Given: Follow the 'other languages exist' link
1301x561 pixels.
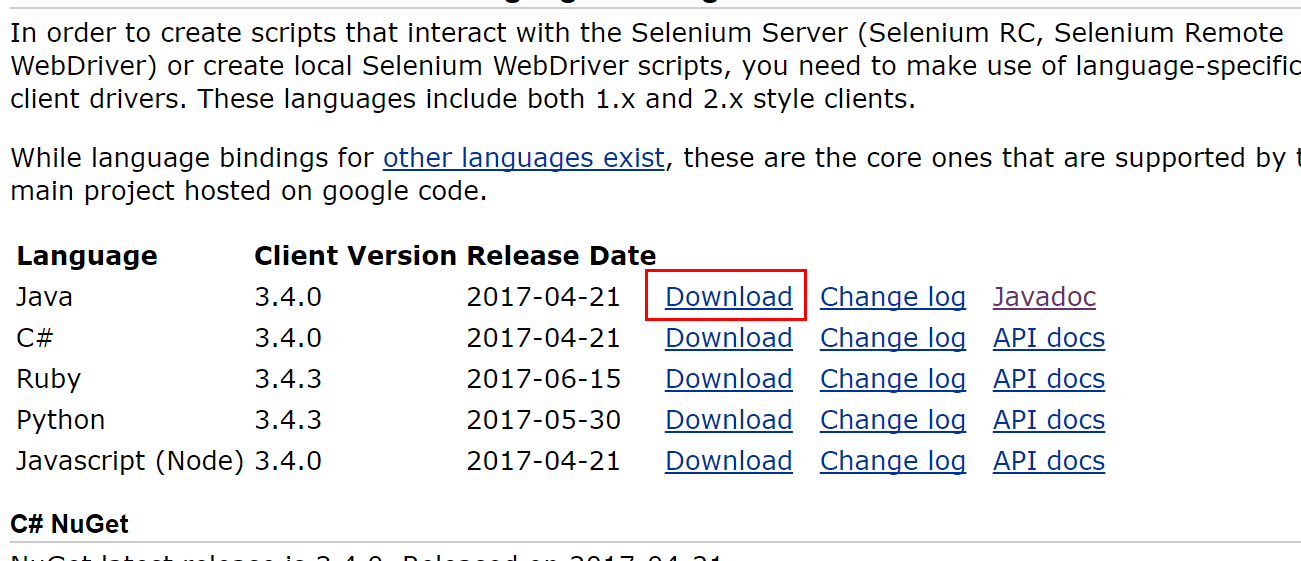Looking at the screenshot, I should [x=523, y=158].
